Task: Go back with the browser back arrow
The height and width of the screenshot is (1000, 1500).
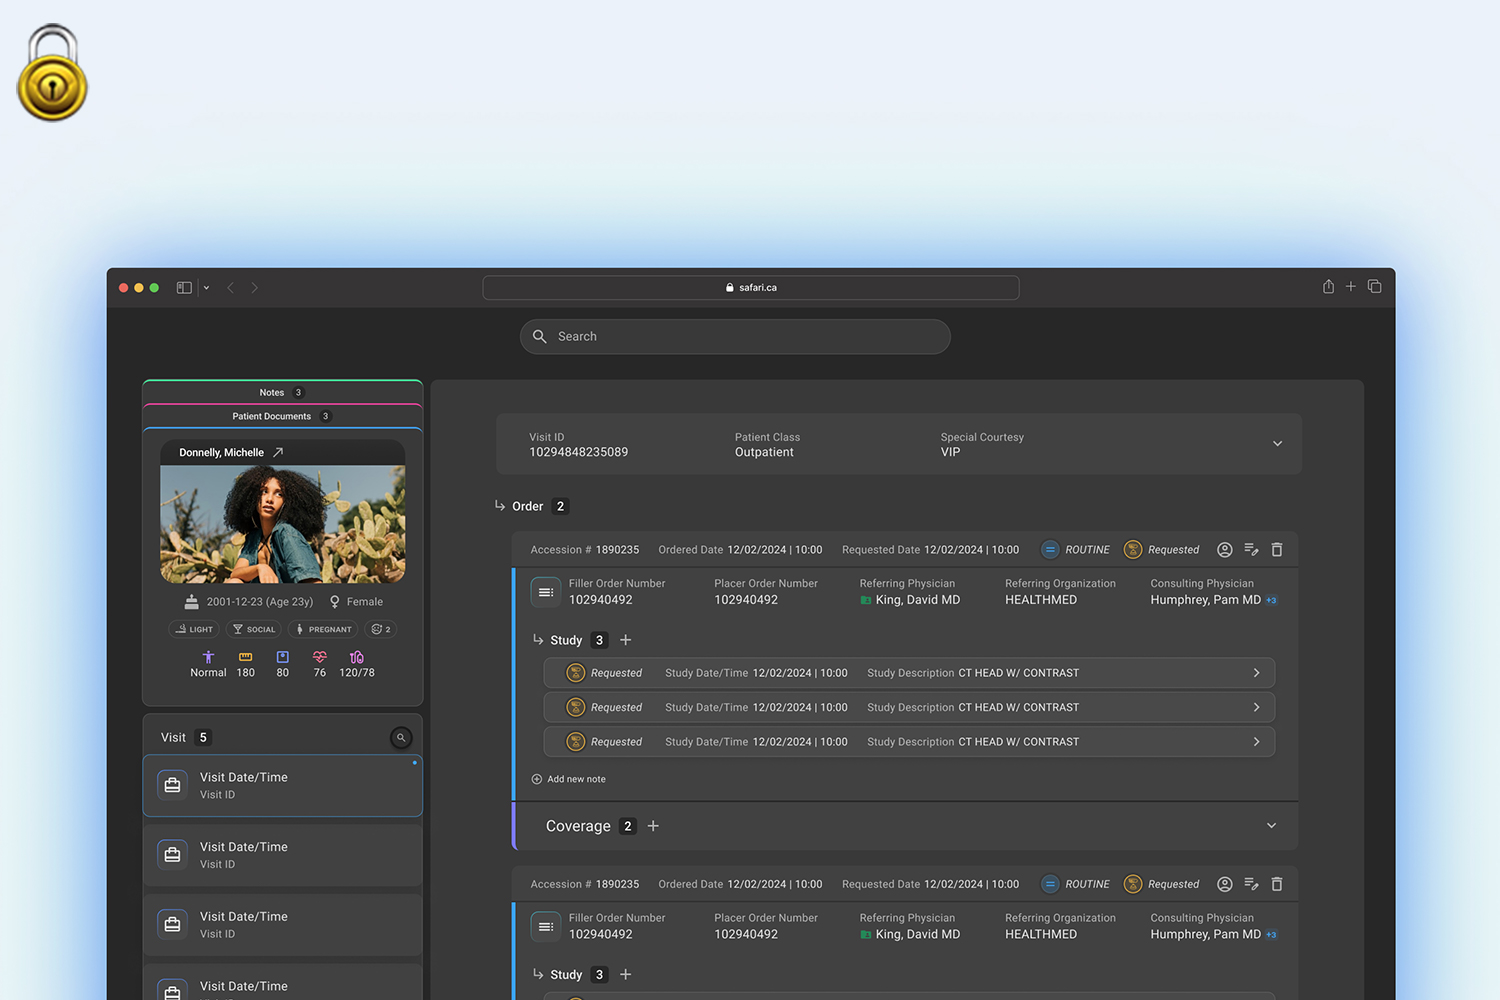Action: tap(231, 288)
